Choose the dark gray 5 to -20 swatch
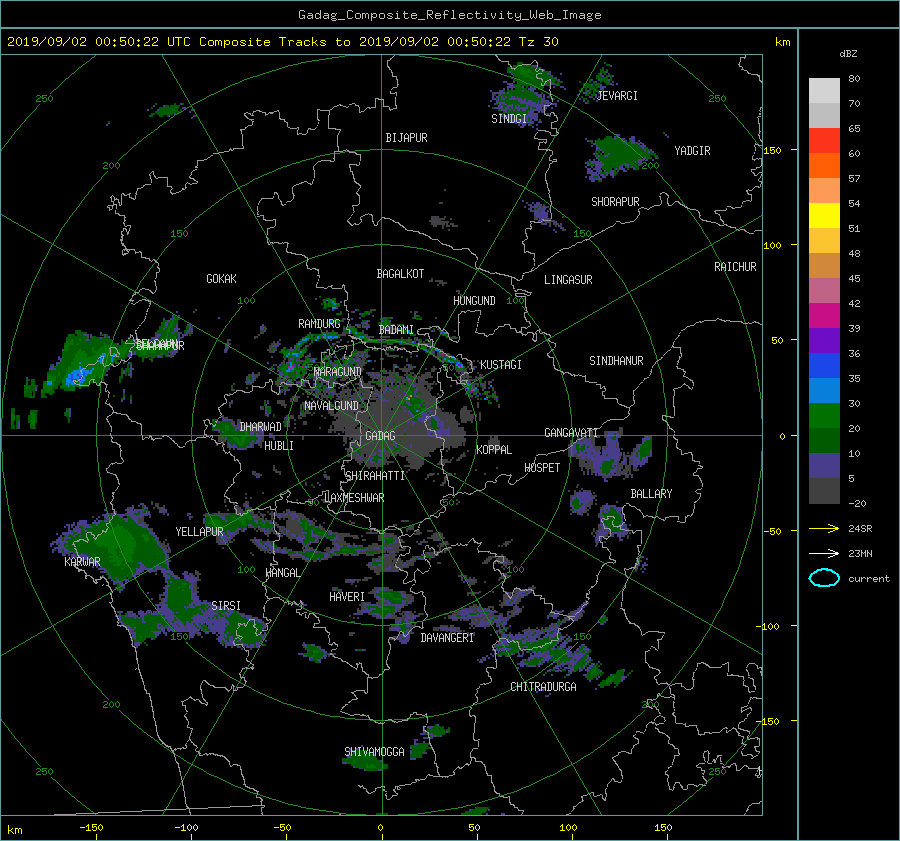The image size is (900, 841). click(824, 491)
